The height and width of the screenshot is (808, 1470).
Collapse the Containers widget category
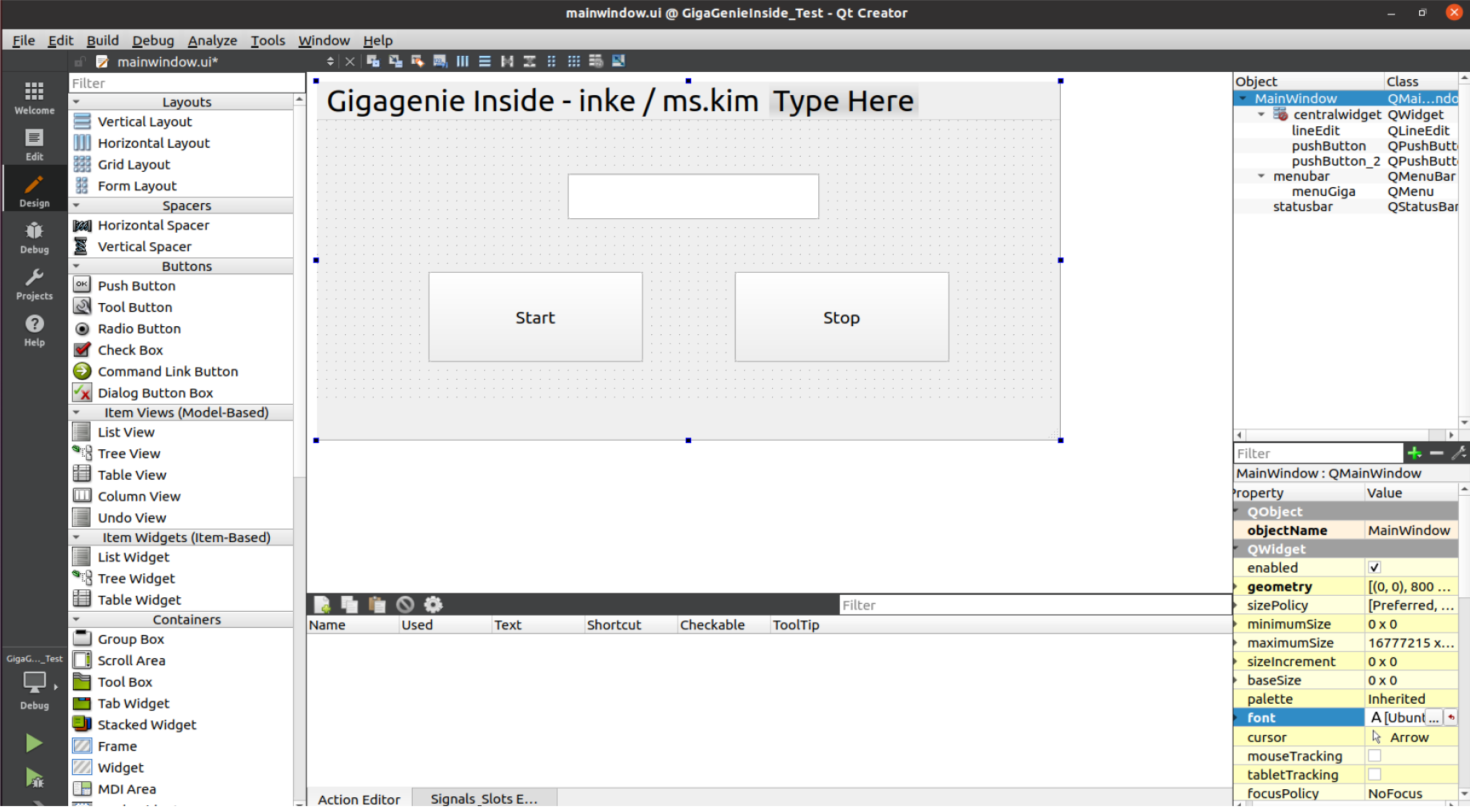coord(76,620)
